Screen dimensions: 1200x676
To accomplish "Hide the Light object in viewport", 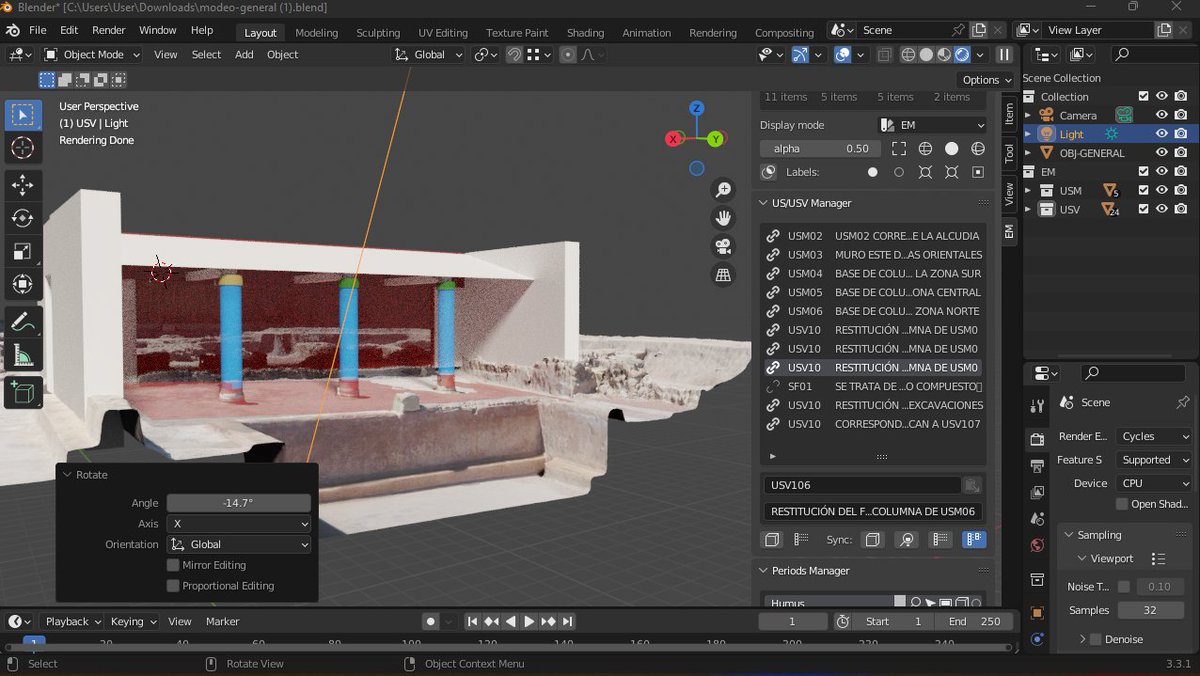I will coord(1162,134).
